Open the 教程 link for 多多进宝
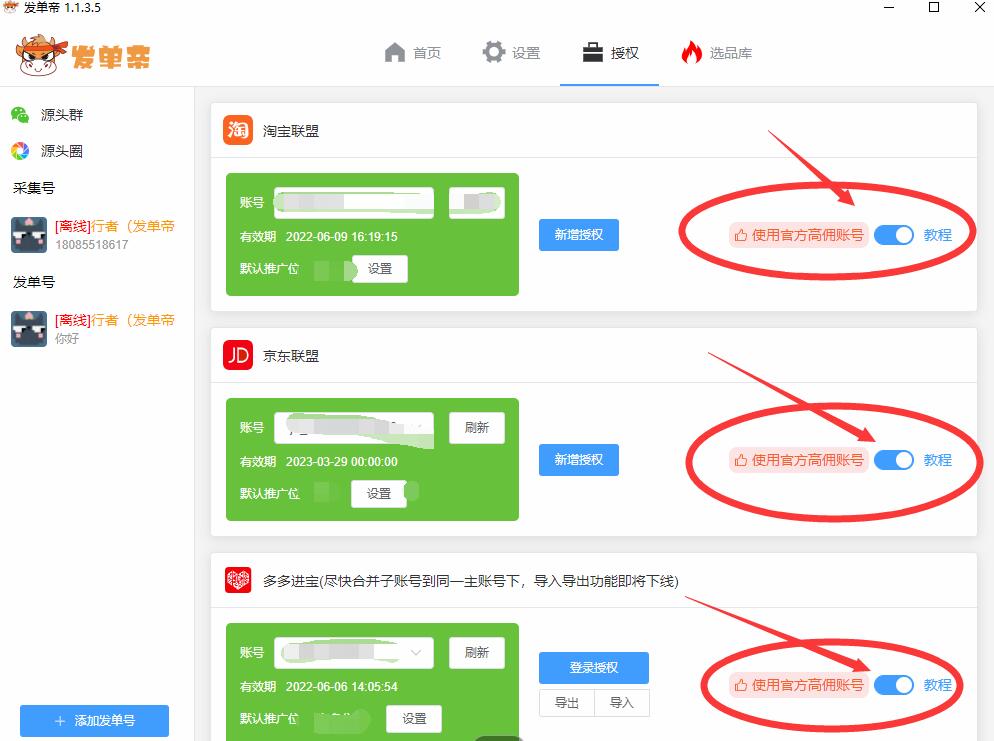The image size is (994, 741). tap(938, 685)
